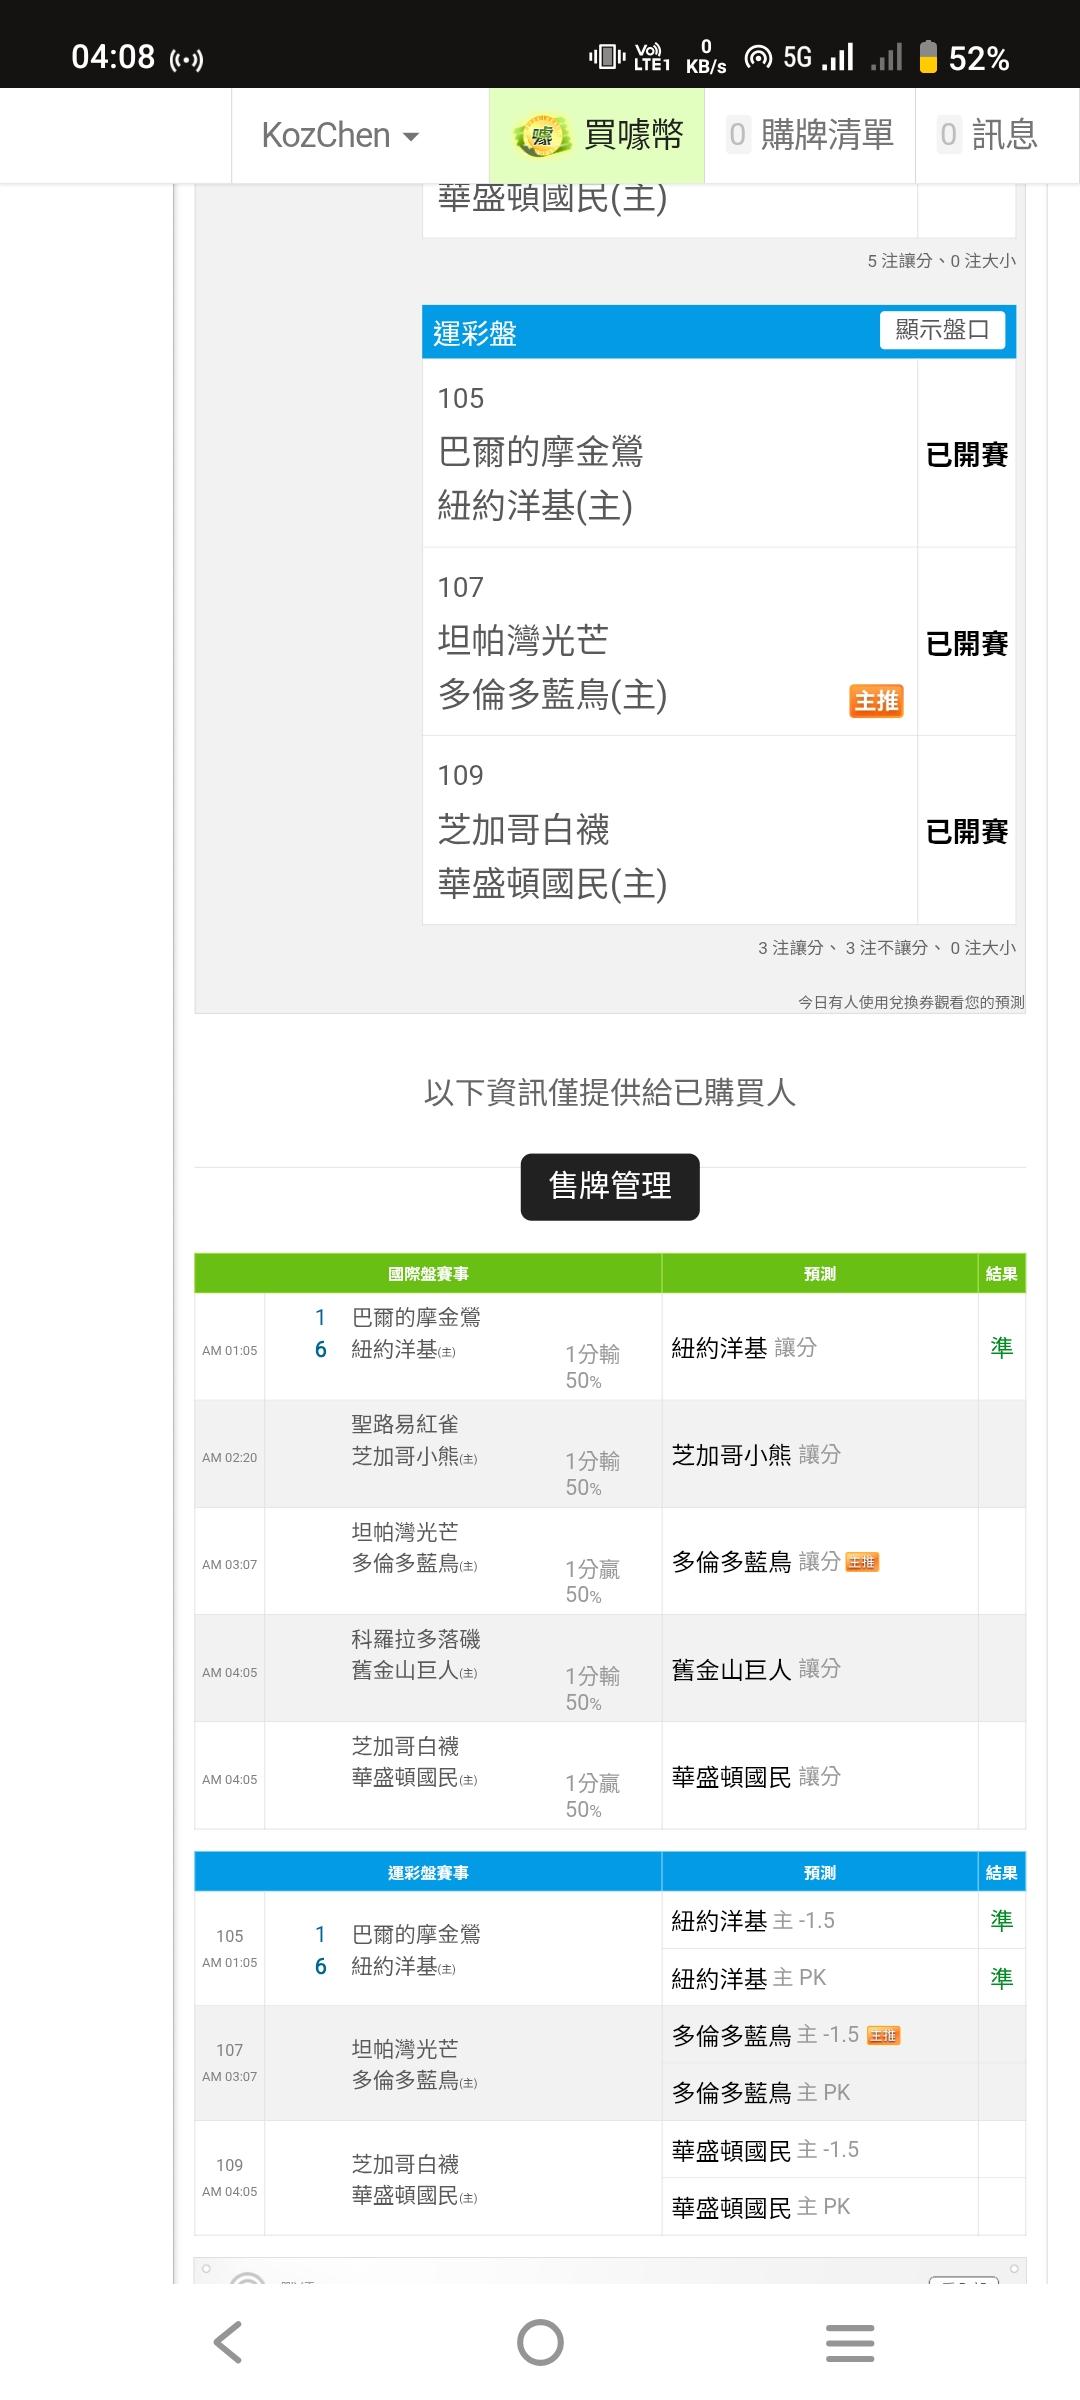Image resolution: width=1080 pixels, height=2400 pixels.
Task: Open the 購牌清單 purchase list tab
Action: pyautogui.click(x=810, y=135)
